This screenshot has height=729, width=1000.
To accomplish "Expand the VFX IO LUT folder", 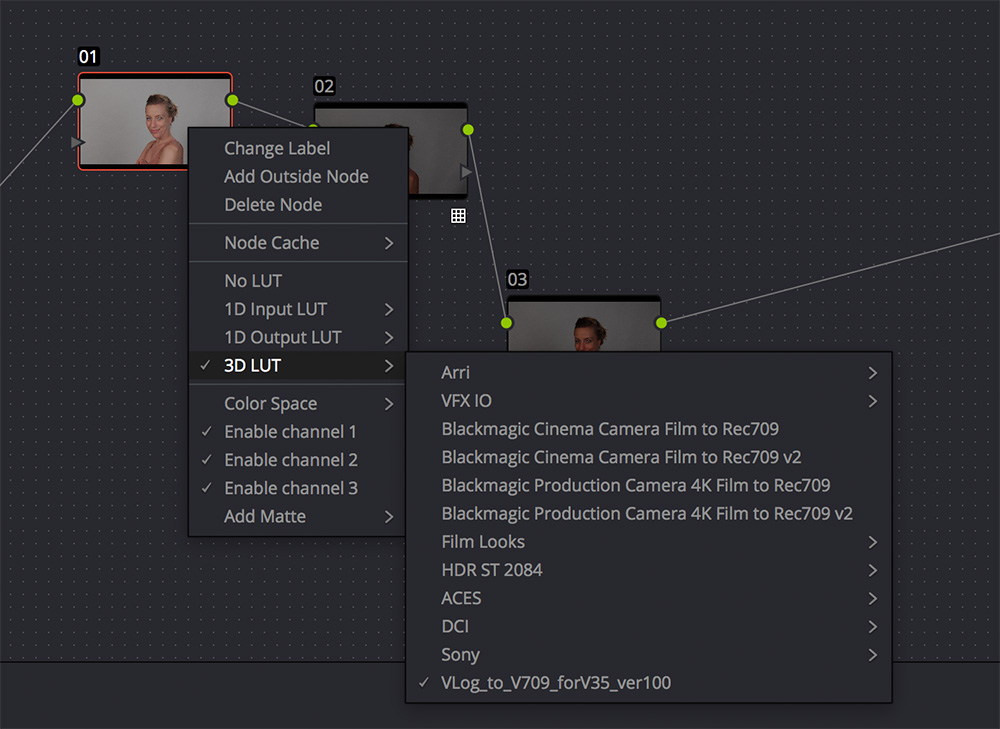I will pyautogui.click(x=649, y=401).
